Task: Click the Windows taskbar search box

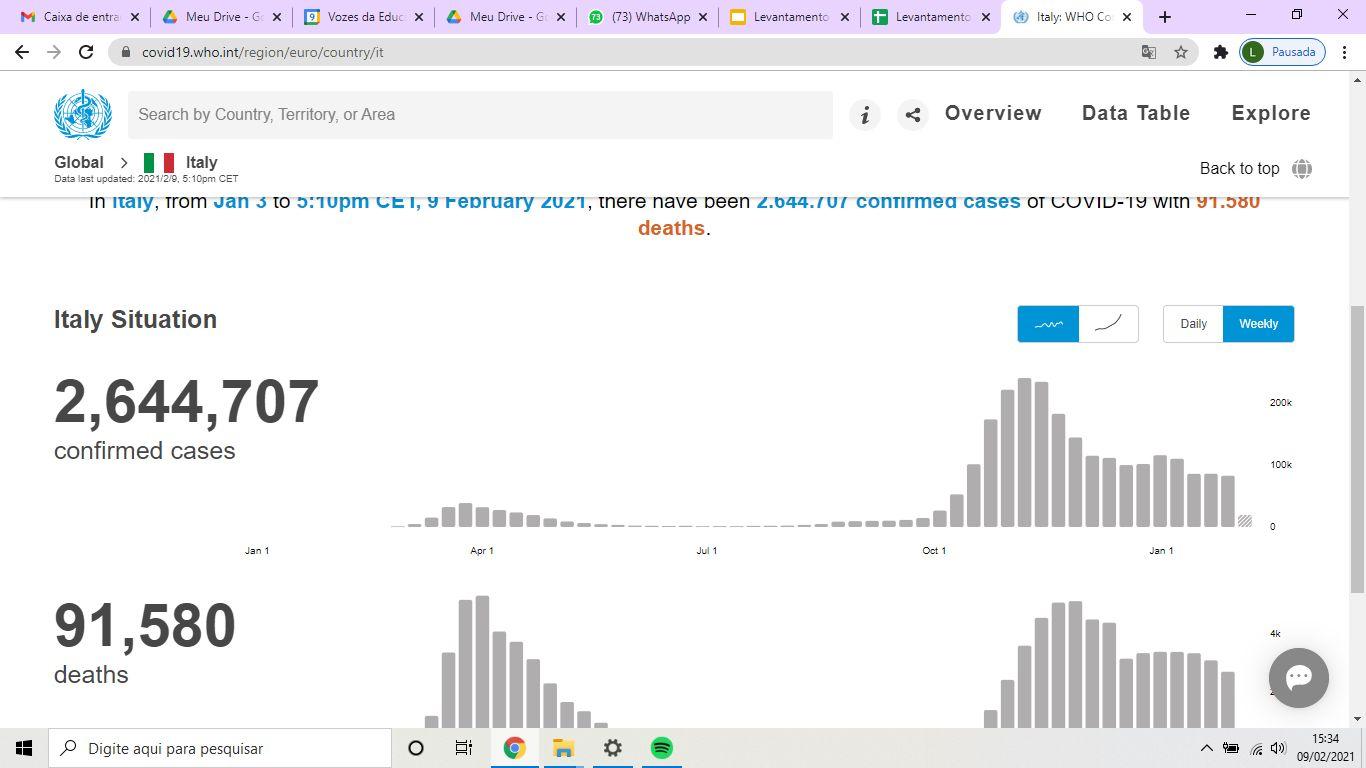Action: 220,748
